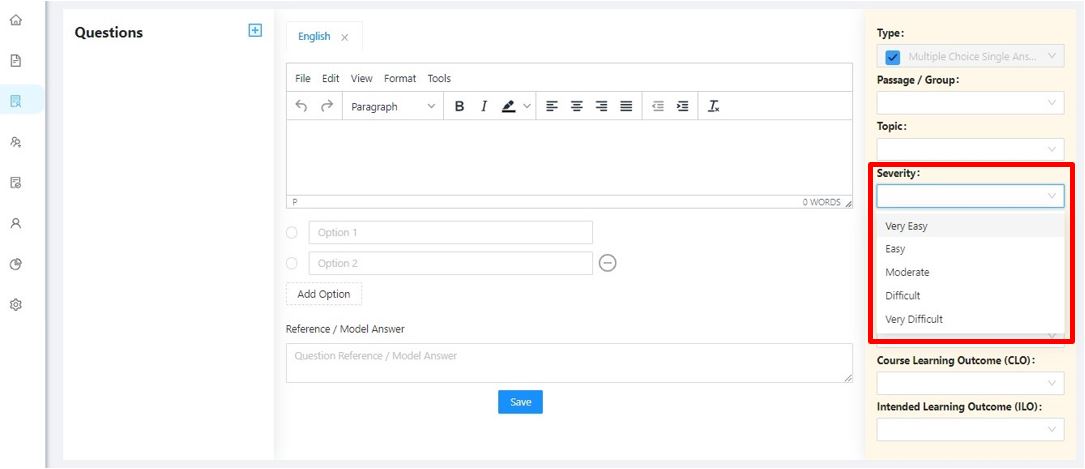The width and height of the screenshot is (1085, 469).
Task: Click the plus icon beside Questions heading
Action: (x=255, y=31)
